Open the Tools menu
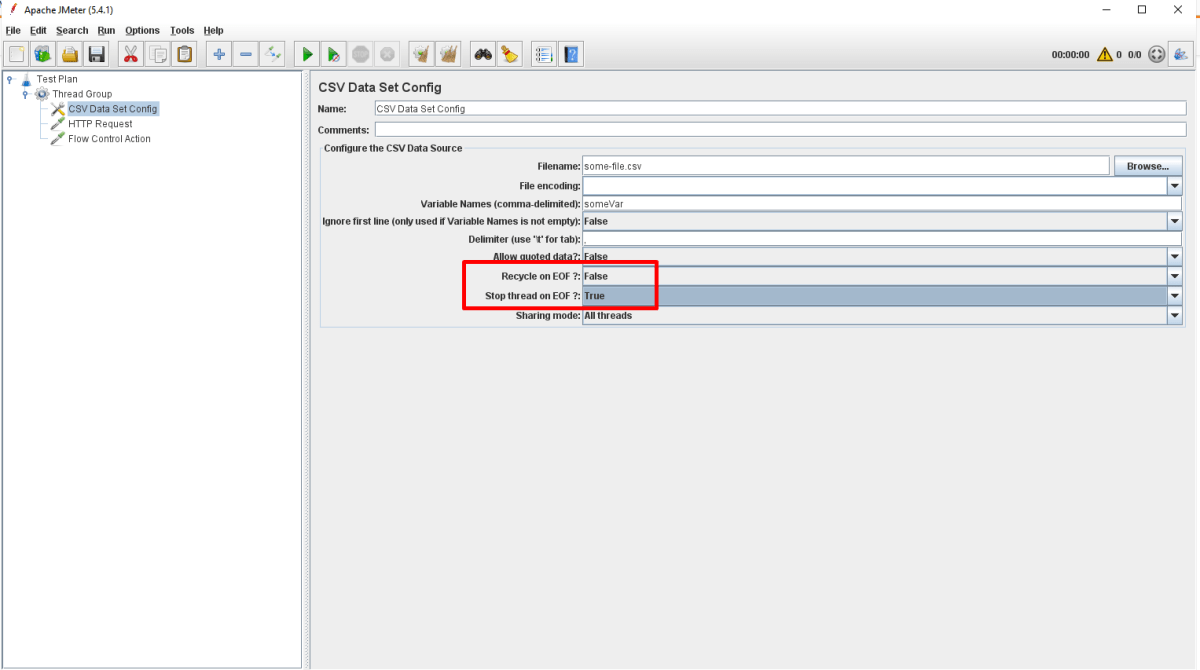 182,31
